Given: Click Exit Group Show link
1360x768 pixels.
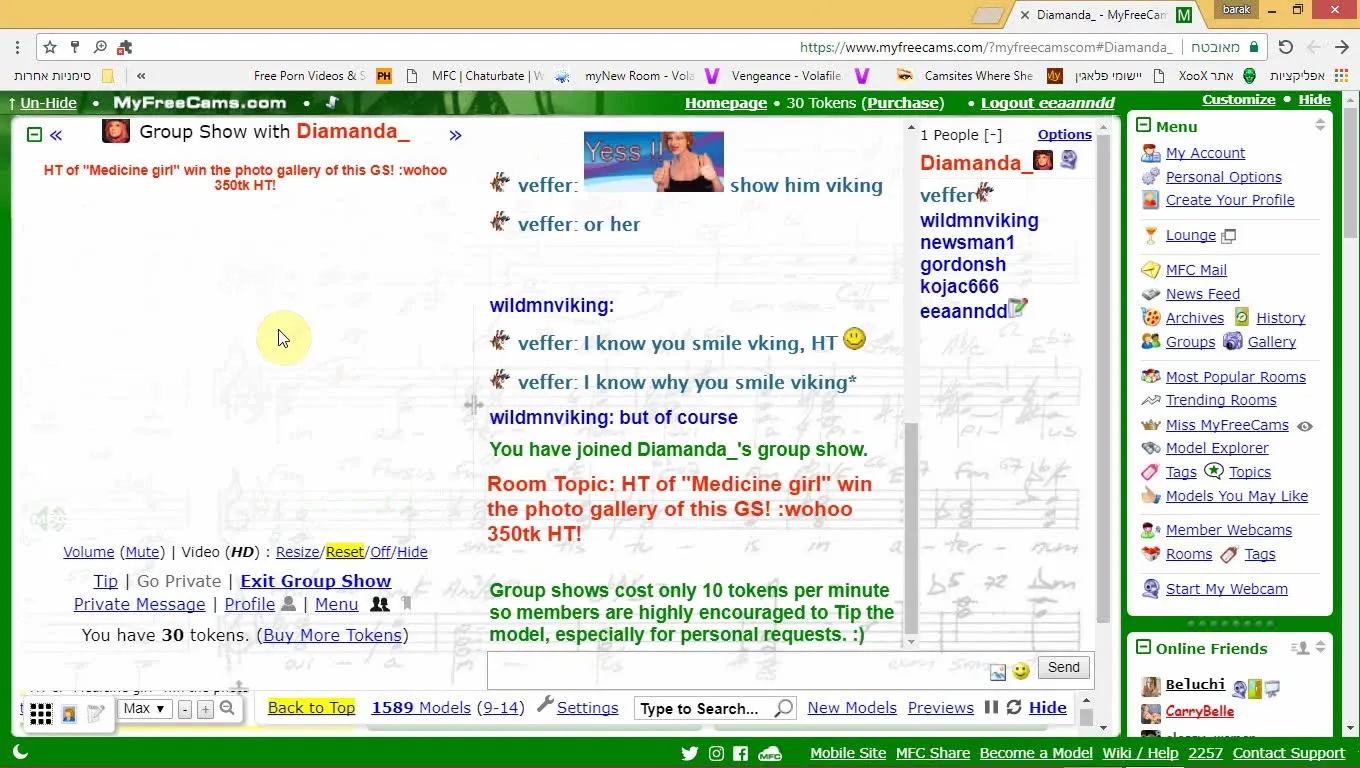Looking at the screenshot, I should pos(315,581).
